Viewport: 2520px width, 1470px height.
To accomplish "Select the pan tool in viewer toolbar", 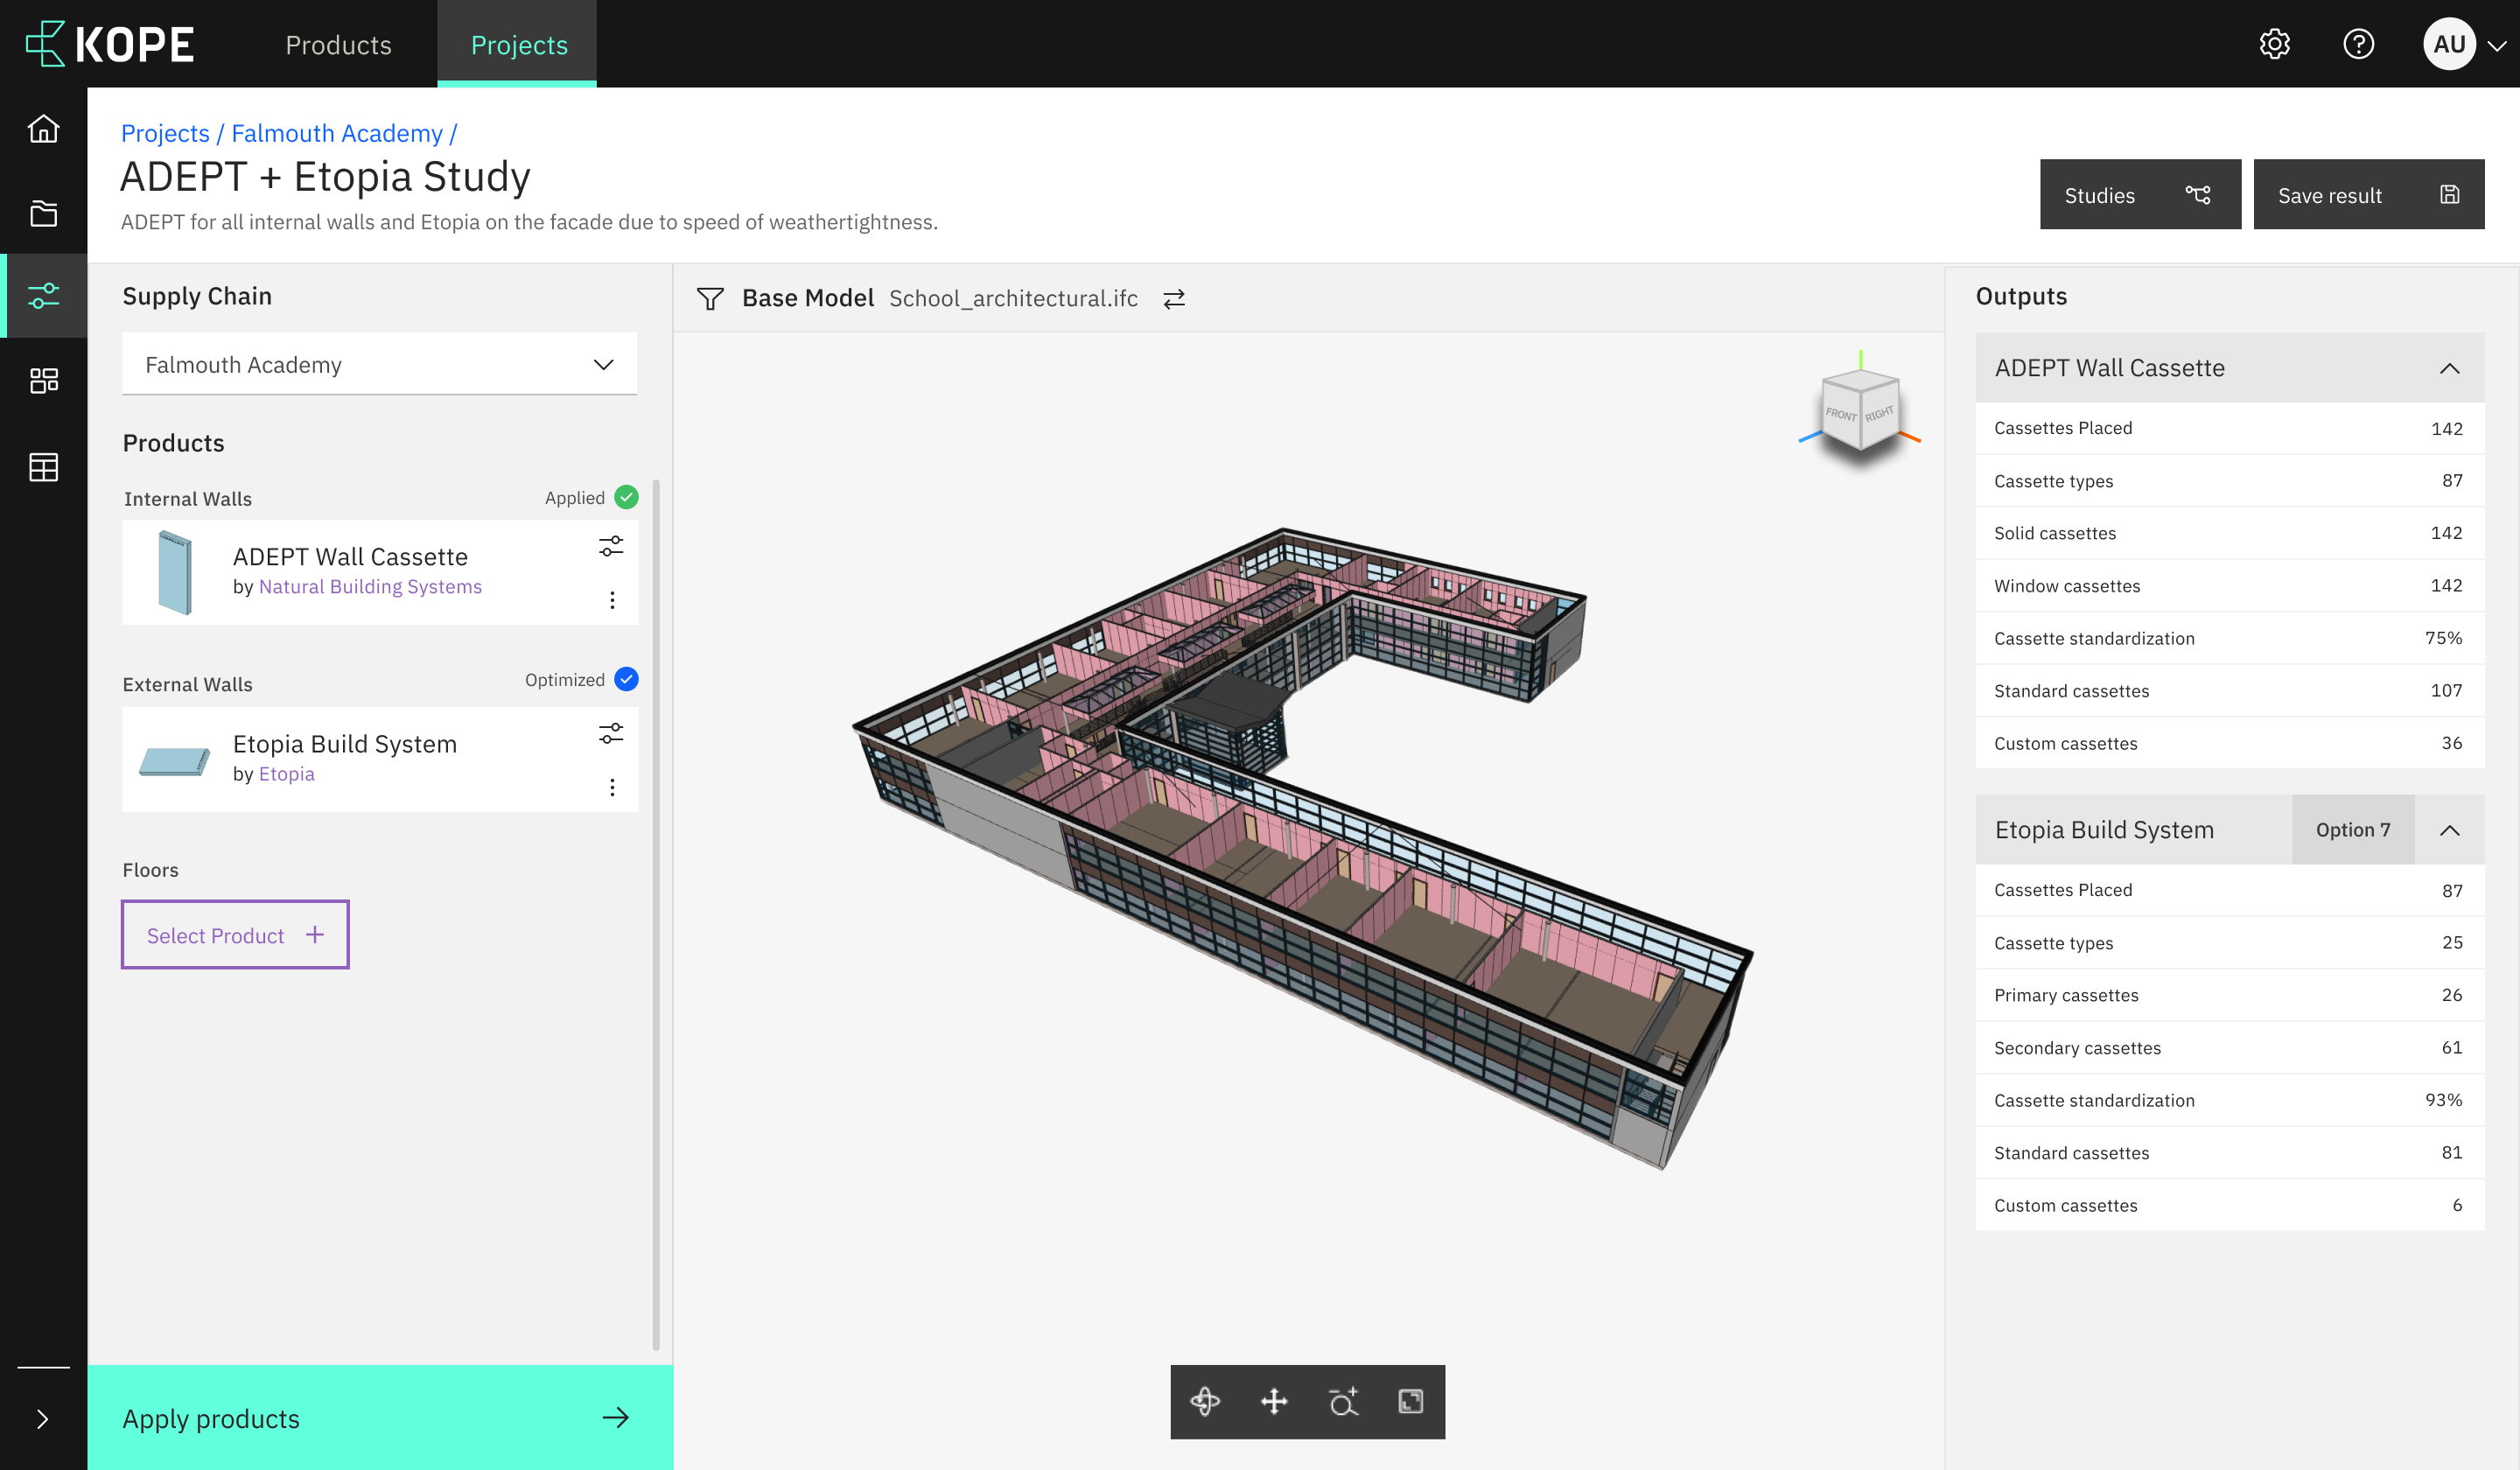I will 1273,1401.
